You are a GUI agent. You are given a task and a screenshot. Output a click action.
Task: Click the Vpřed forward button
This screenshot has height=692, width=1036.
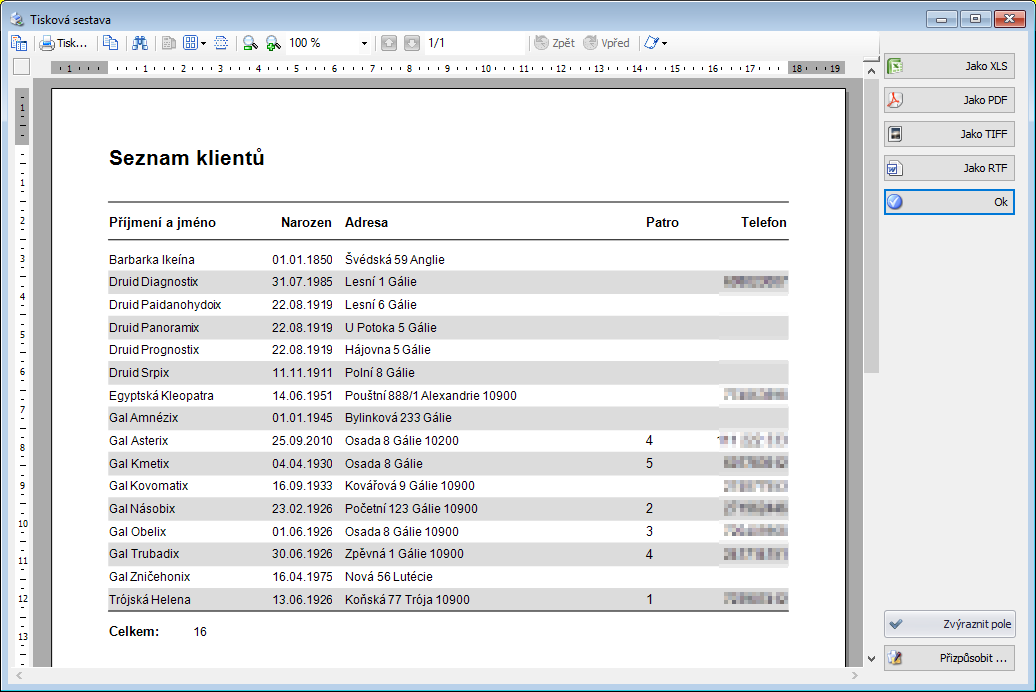pos(607,44)
